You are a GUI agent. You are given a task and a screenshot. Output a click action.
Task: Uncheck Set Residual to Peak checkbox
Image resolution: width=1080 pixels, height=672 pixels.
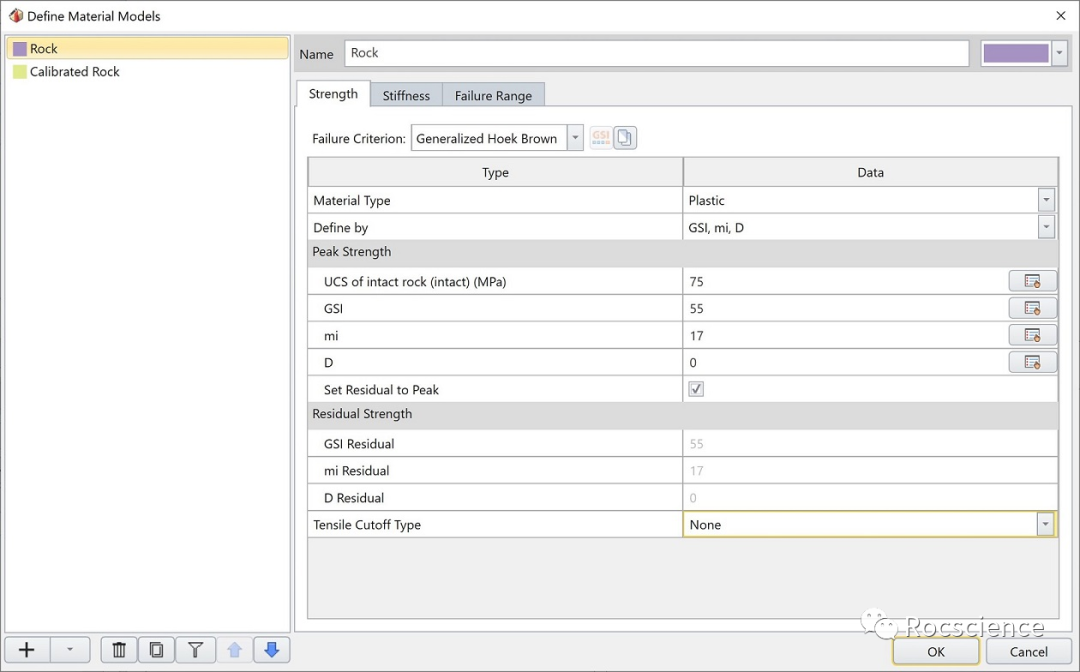(696, 390)
